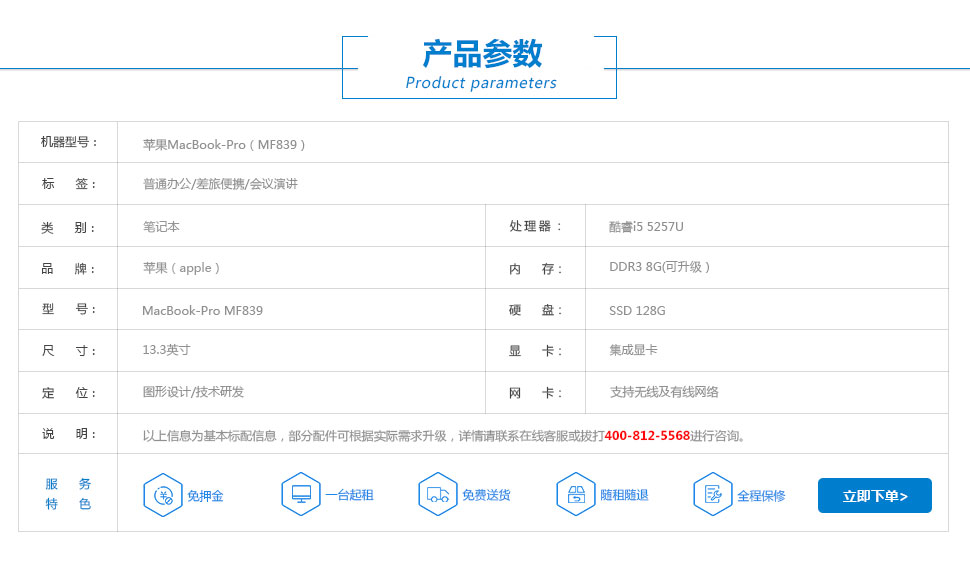970x565 pixels.
Task: Click the 全程保修 repair icon
Action: tap(713, 494)
